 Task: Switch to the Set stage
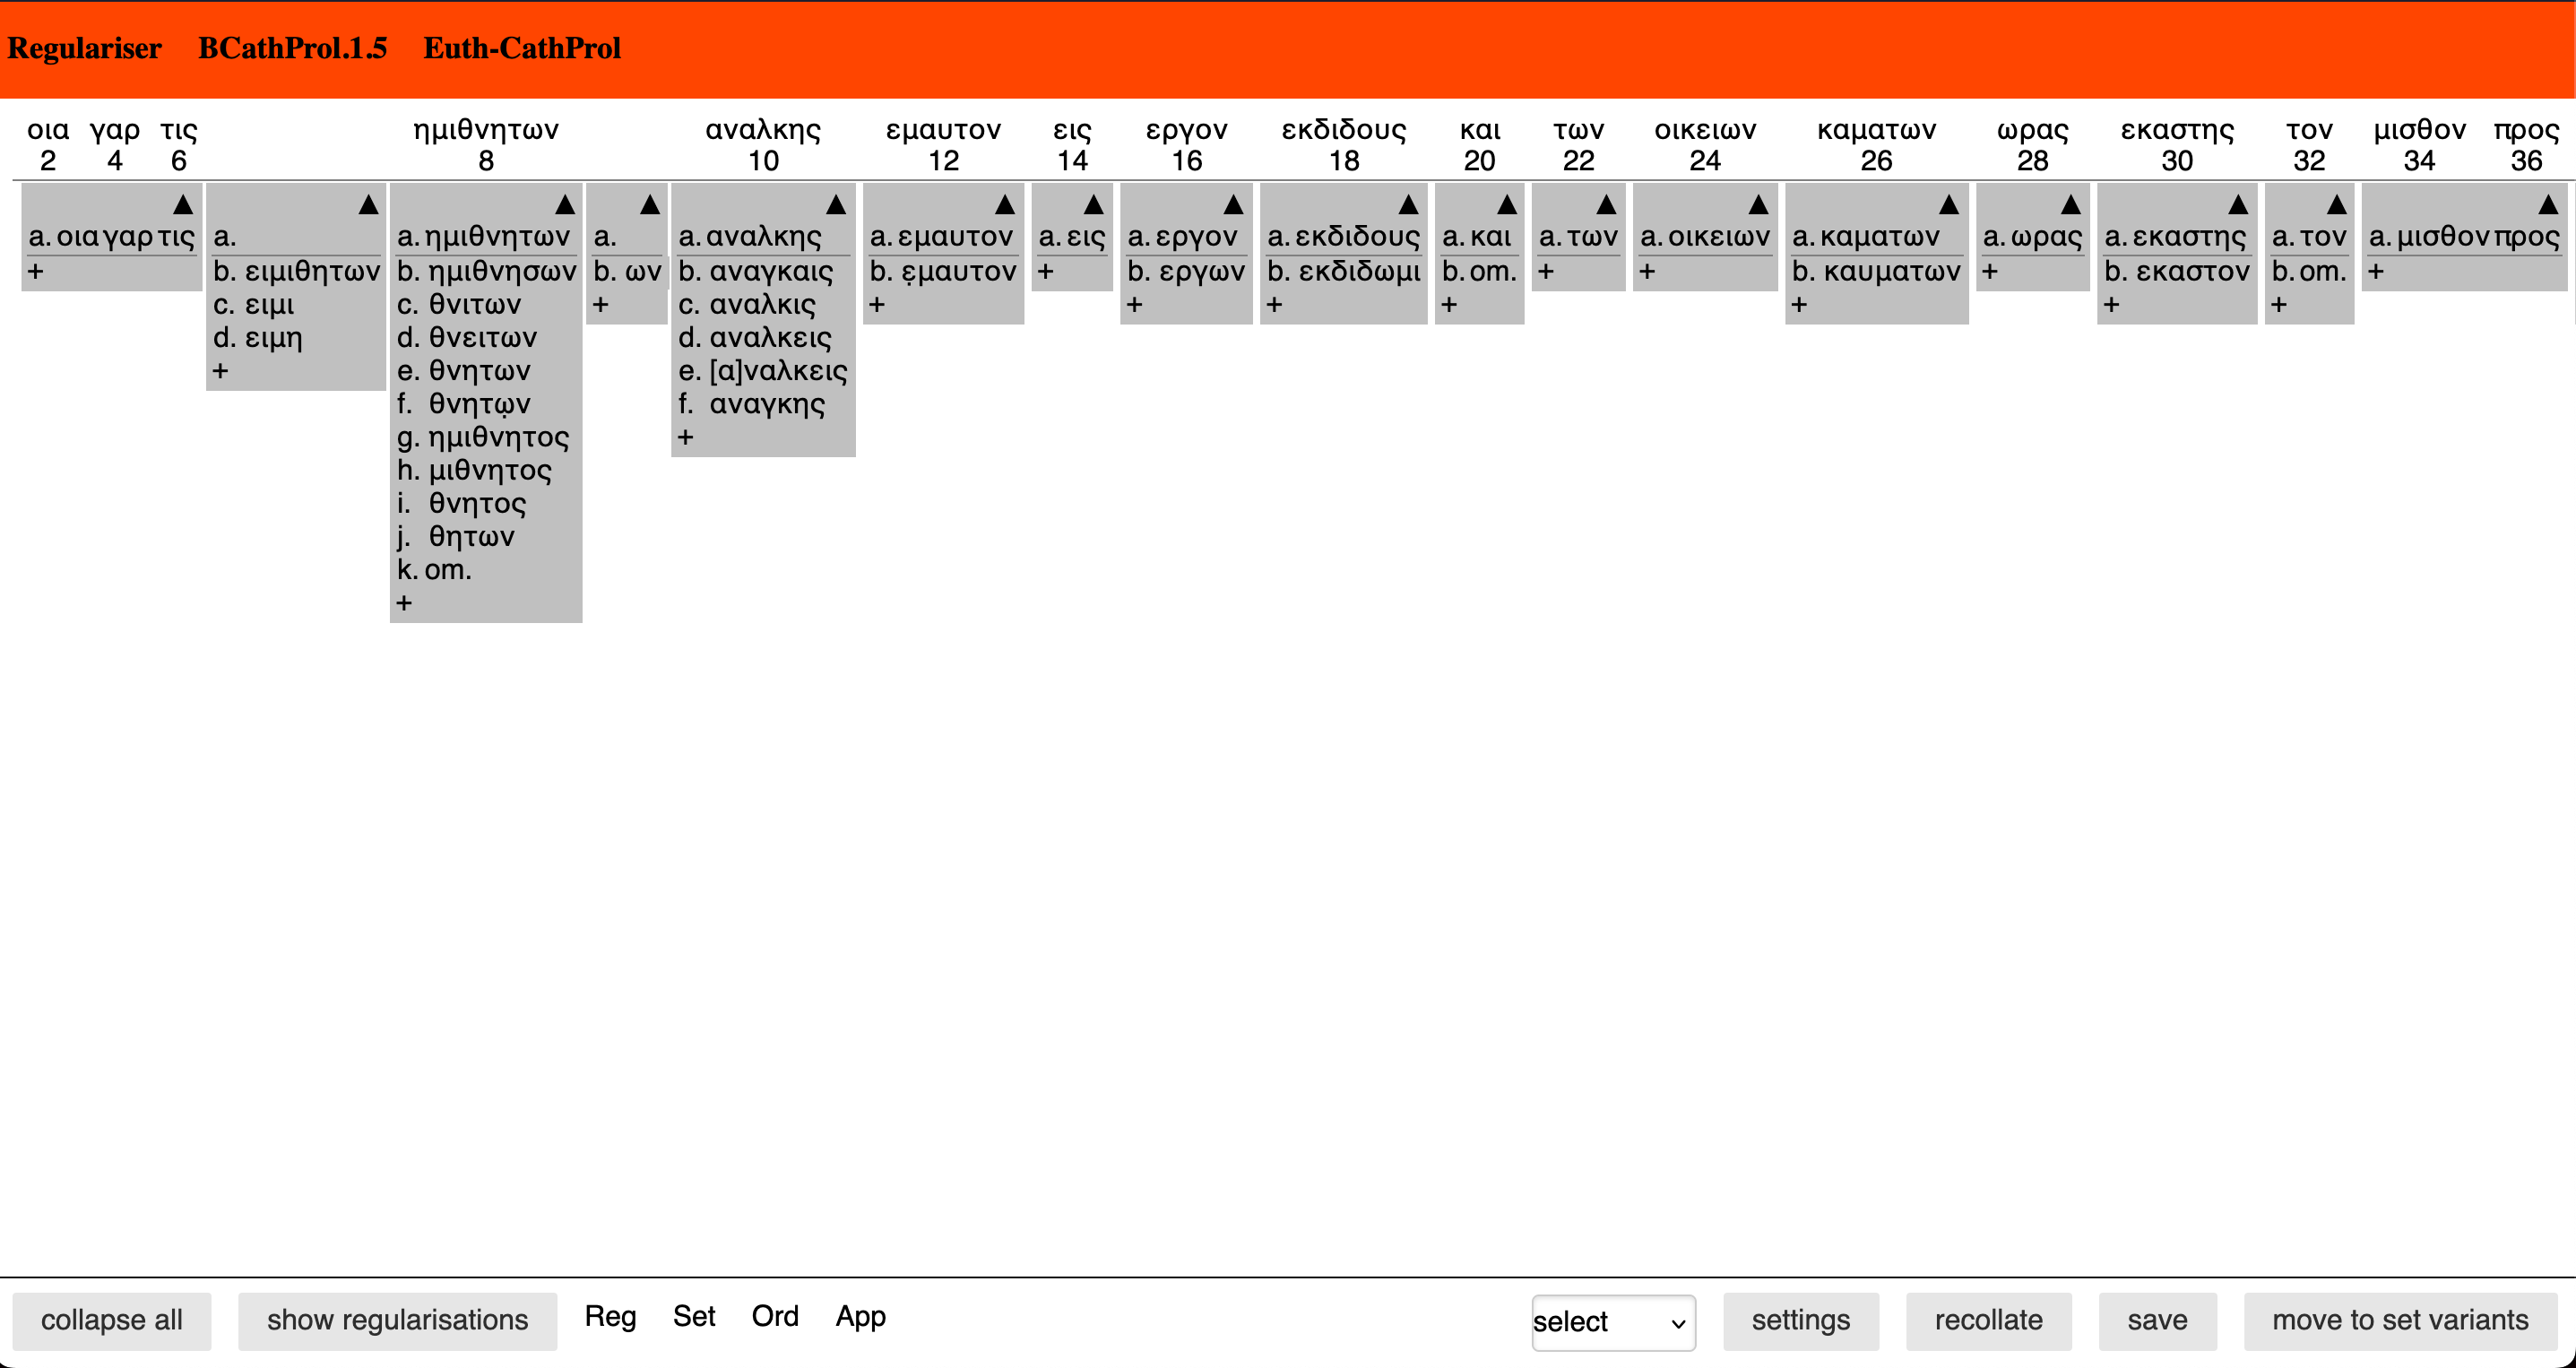693,1316
